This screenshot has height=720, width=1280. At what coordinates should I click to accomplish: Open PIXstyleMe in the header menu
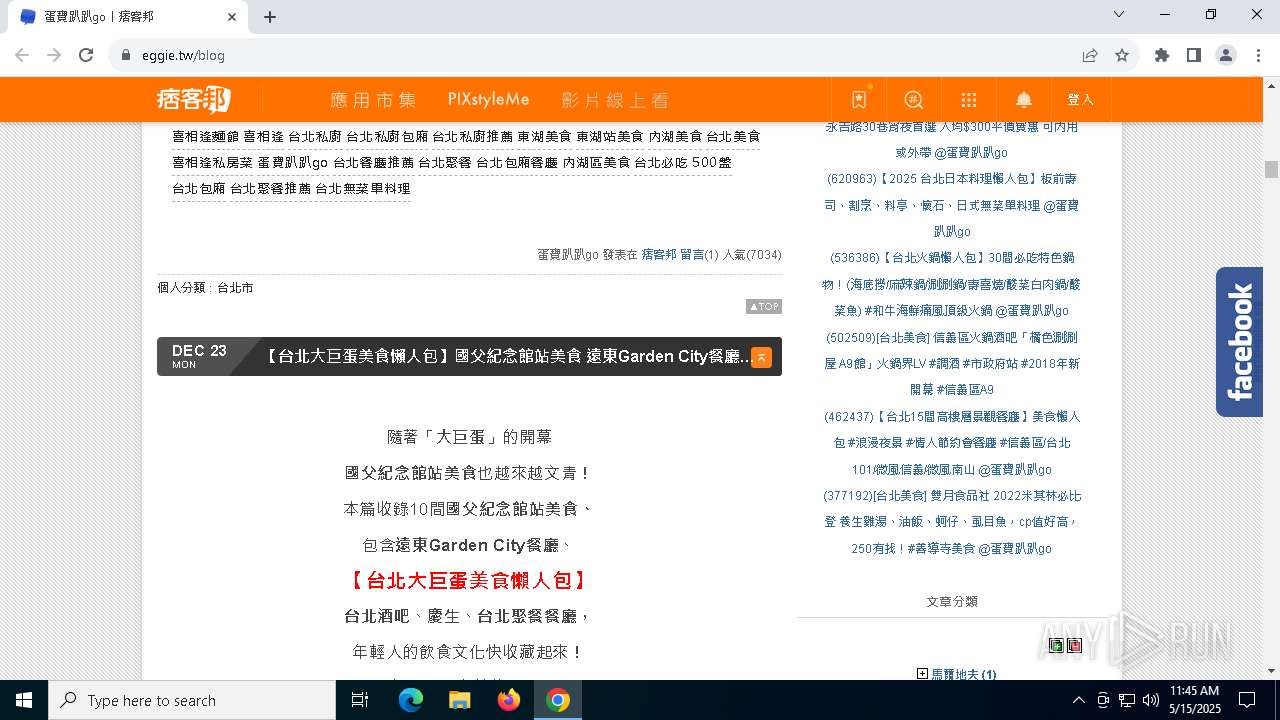coord(488,100)
